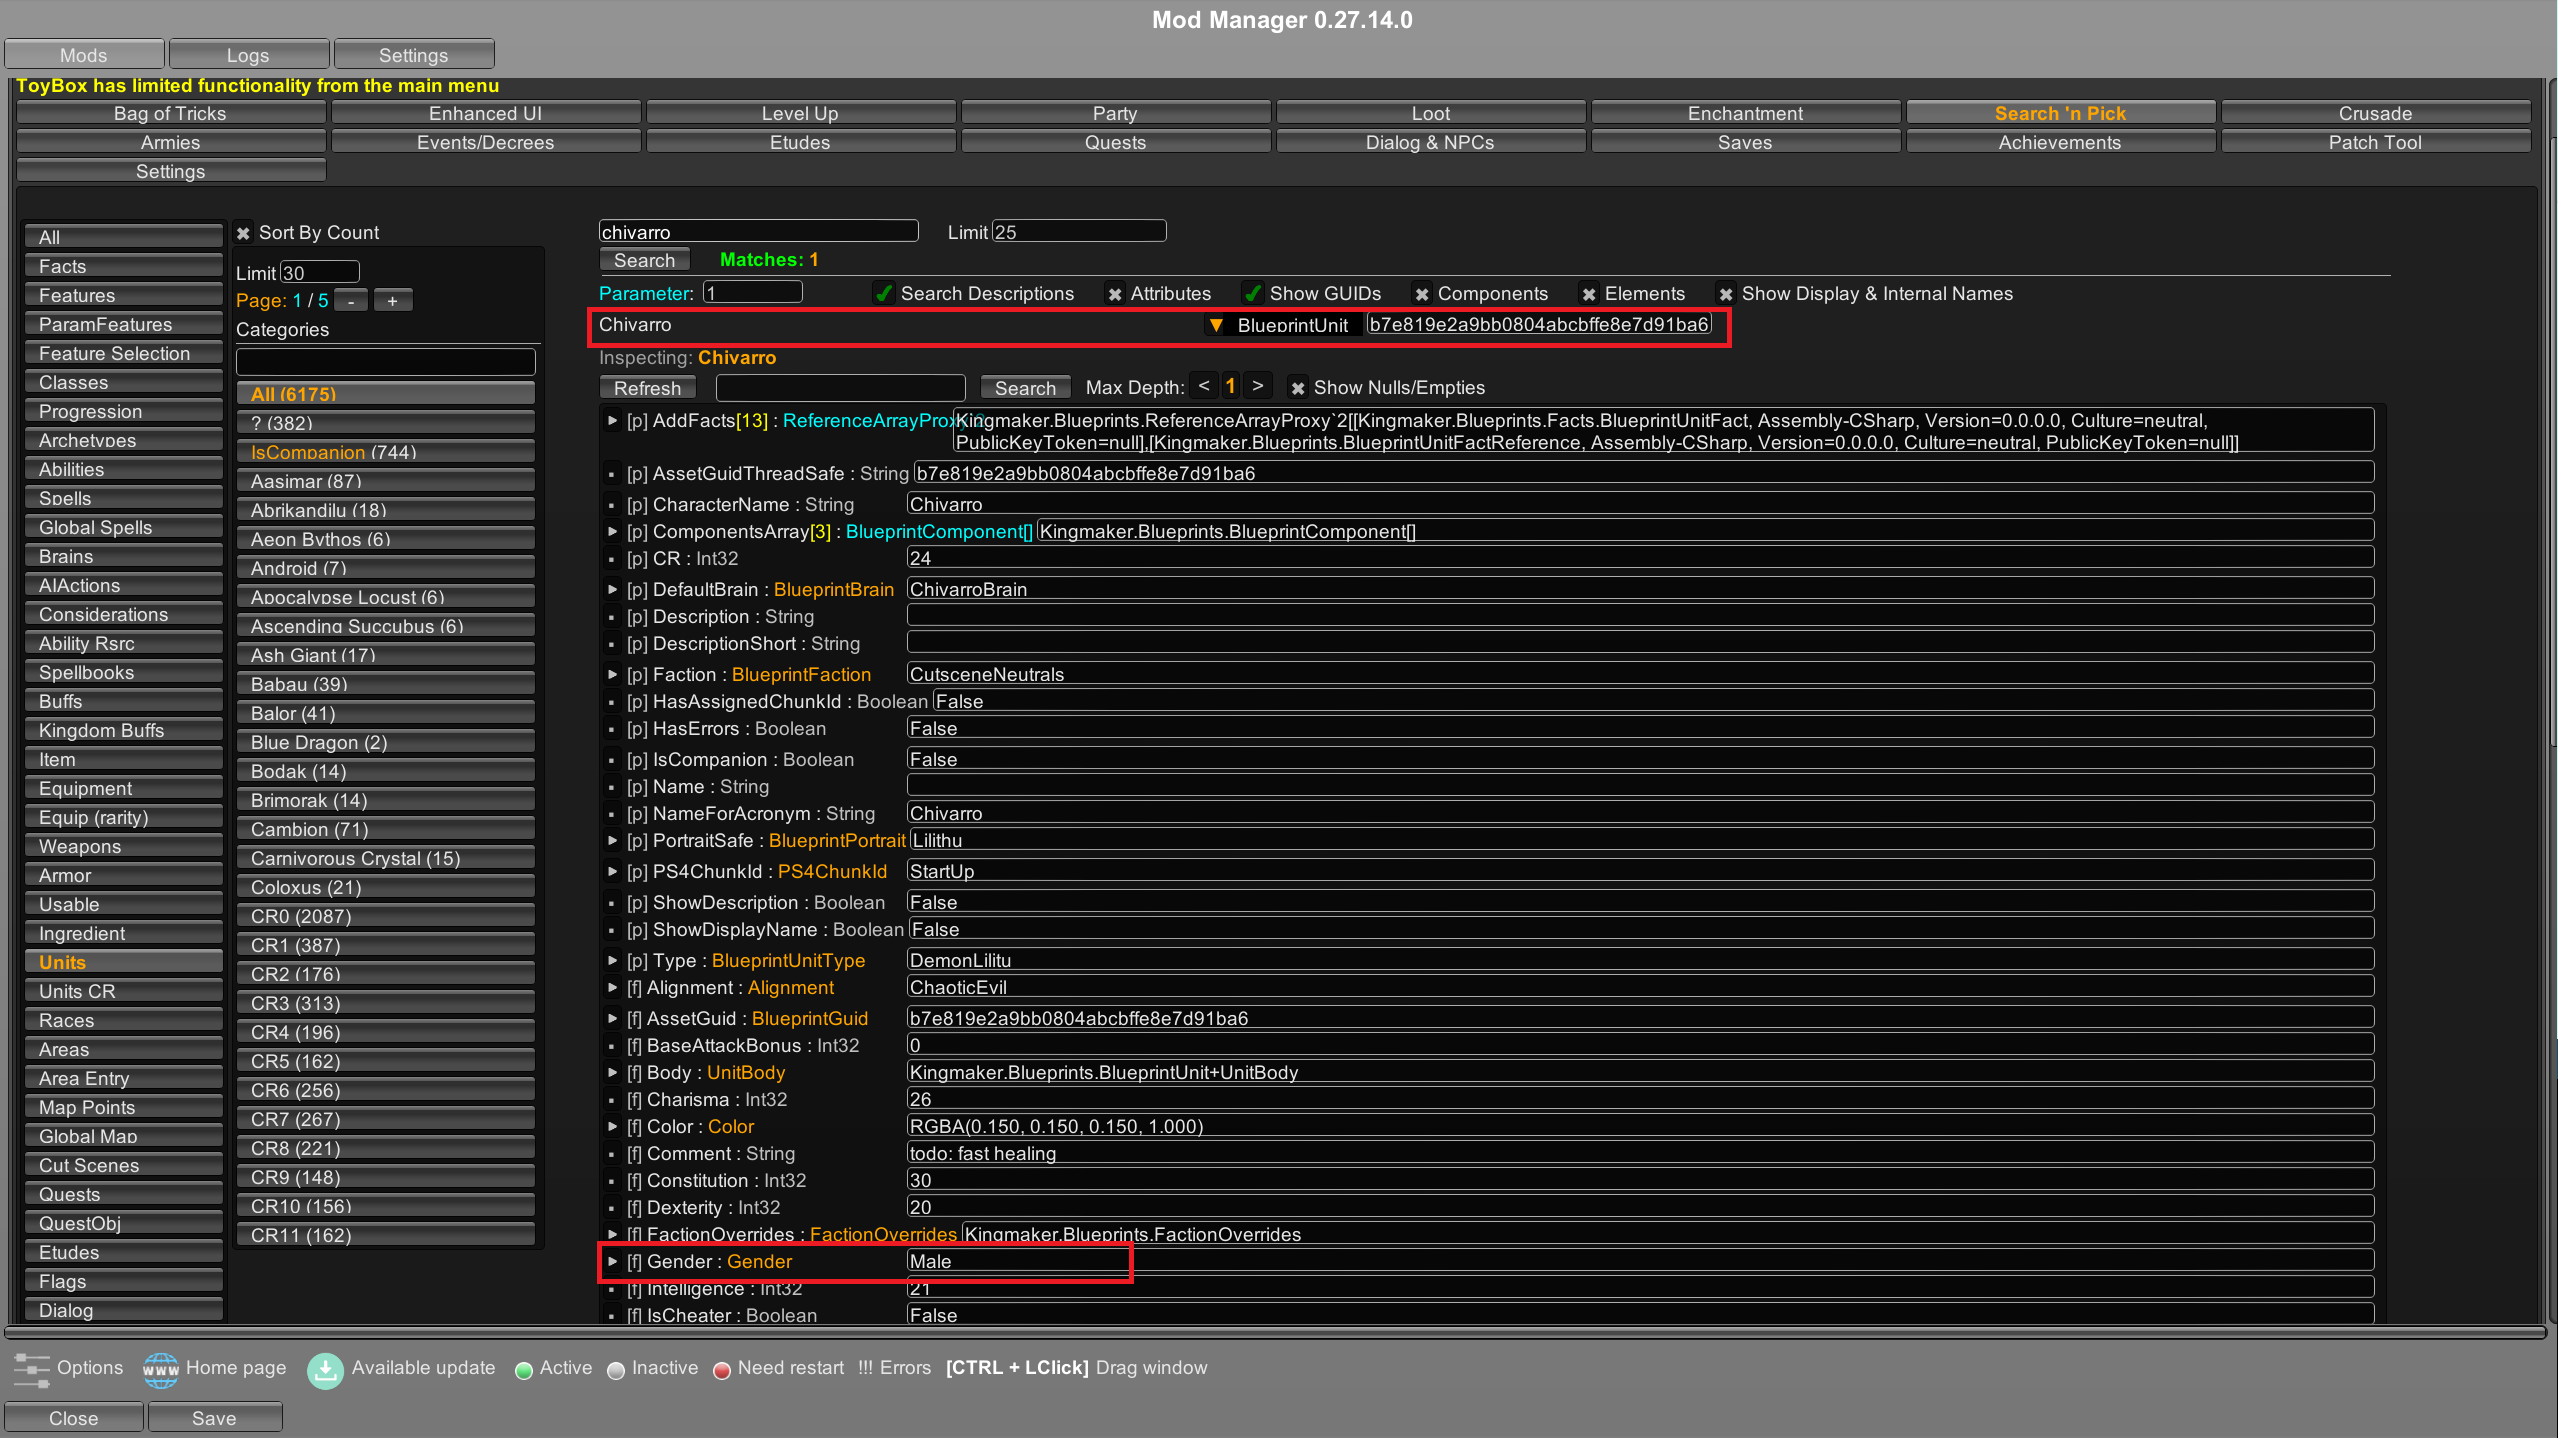Expand the Faction BlueprintFaction row

coord(612,675)
